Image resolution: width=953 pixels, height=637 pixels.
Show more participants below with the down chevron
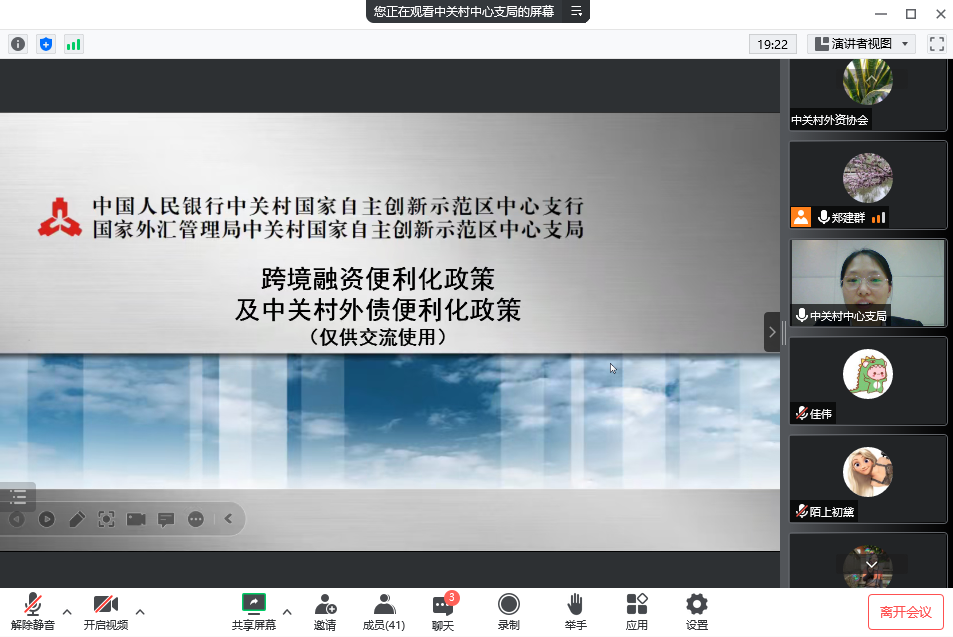click(x=872, y=565)
